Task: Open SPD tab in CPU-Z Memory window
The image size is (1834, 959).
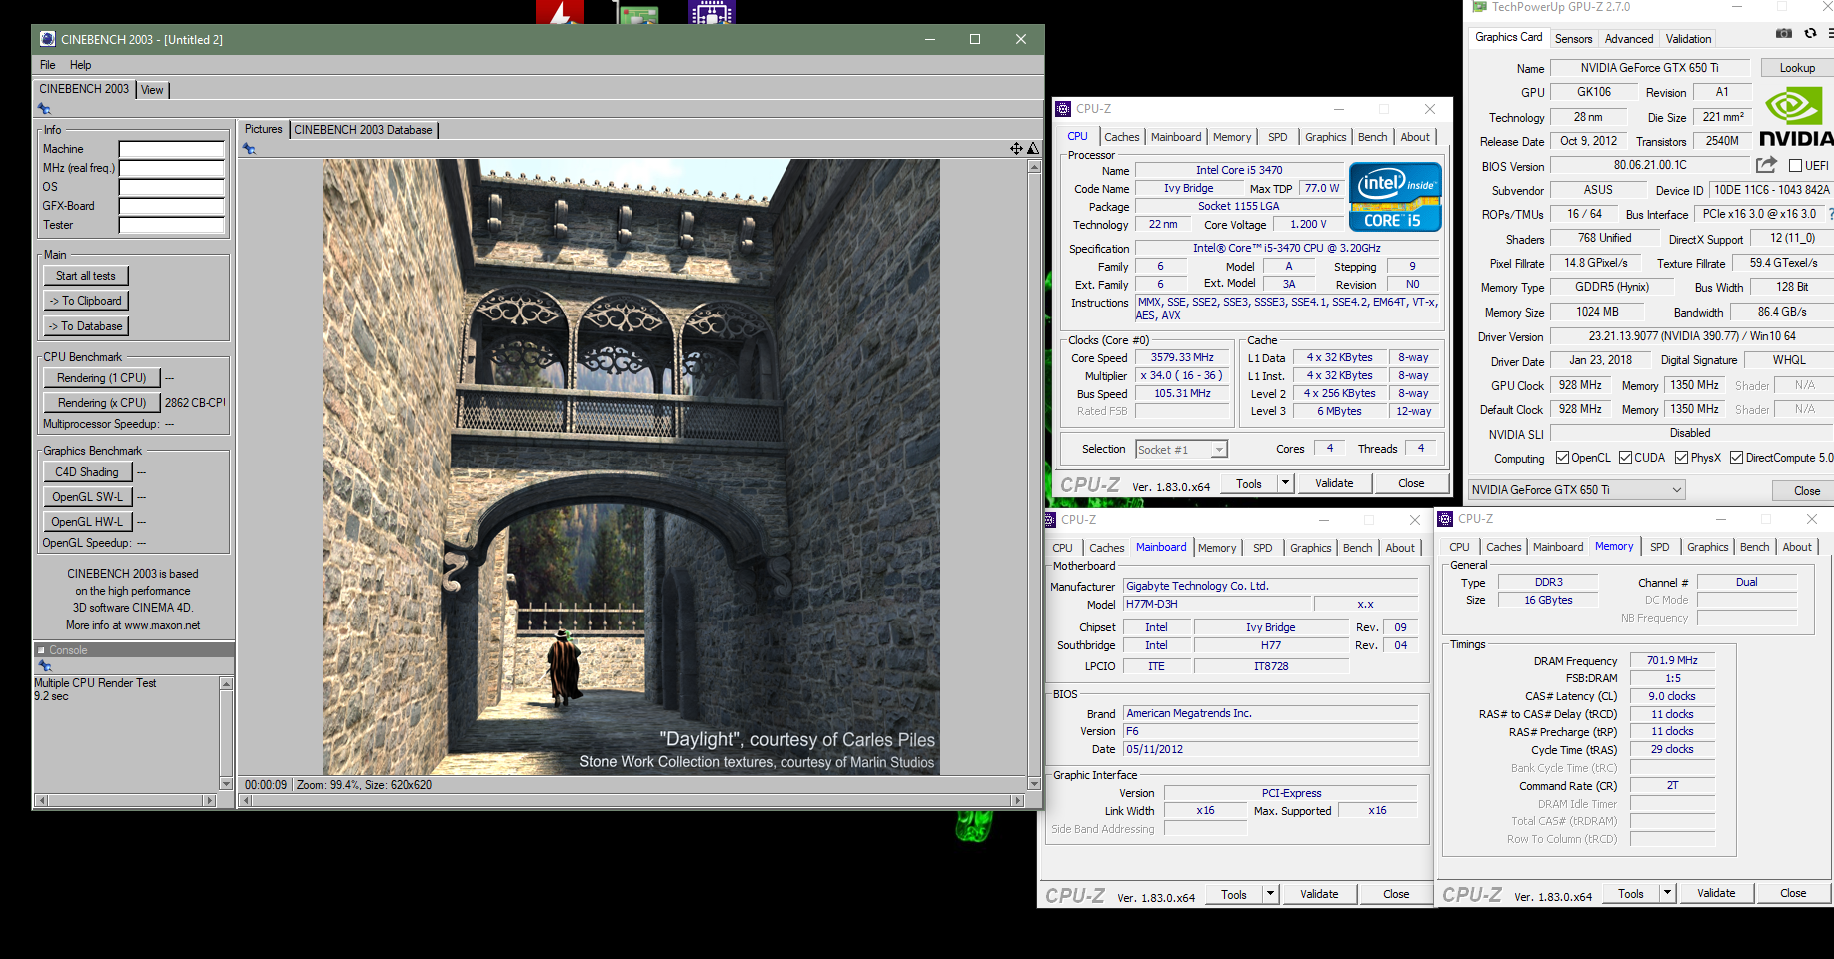Action: coord(1659,547)
